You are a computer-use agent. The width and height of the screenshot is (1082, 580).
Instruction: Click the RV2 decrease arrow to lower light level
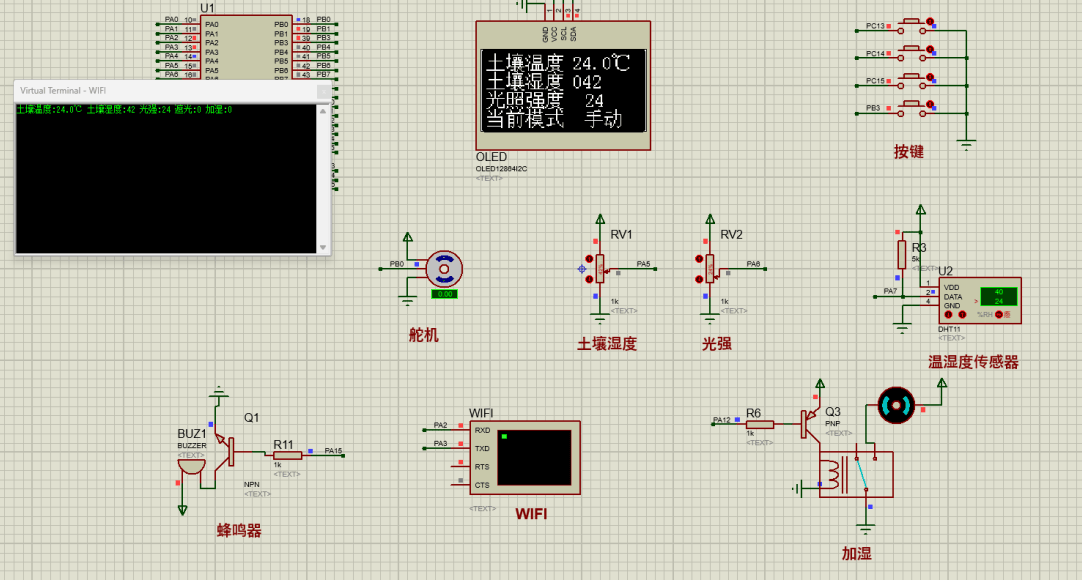(x=700, y=279)
